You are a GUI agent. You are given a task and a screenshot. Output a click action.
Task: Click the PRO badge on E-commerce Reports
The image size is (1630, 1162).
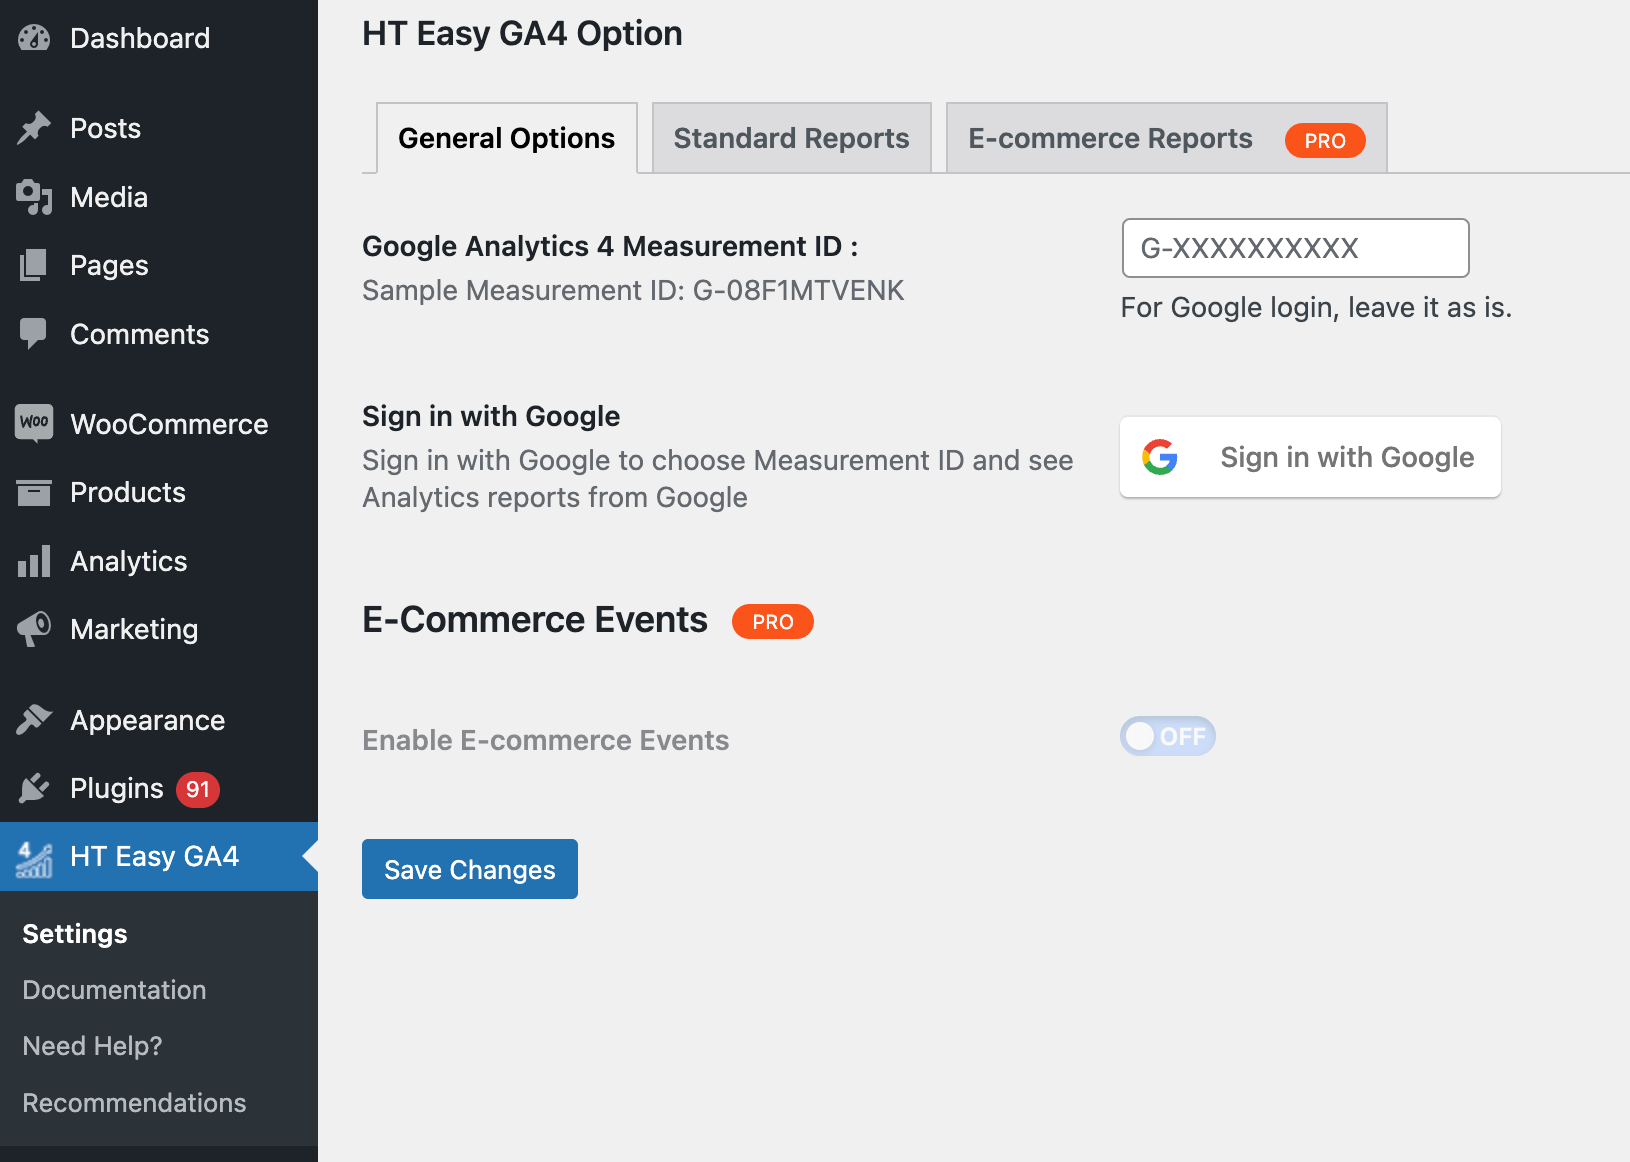point(1325,141)
